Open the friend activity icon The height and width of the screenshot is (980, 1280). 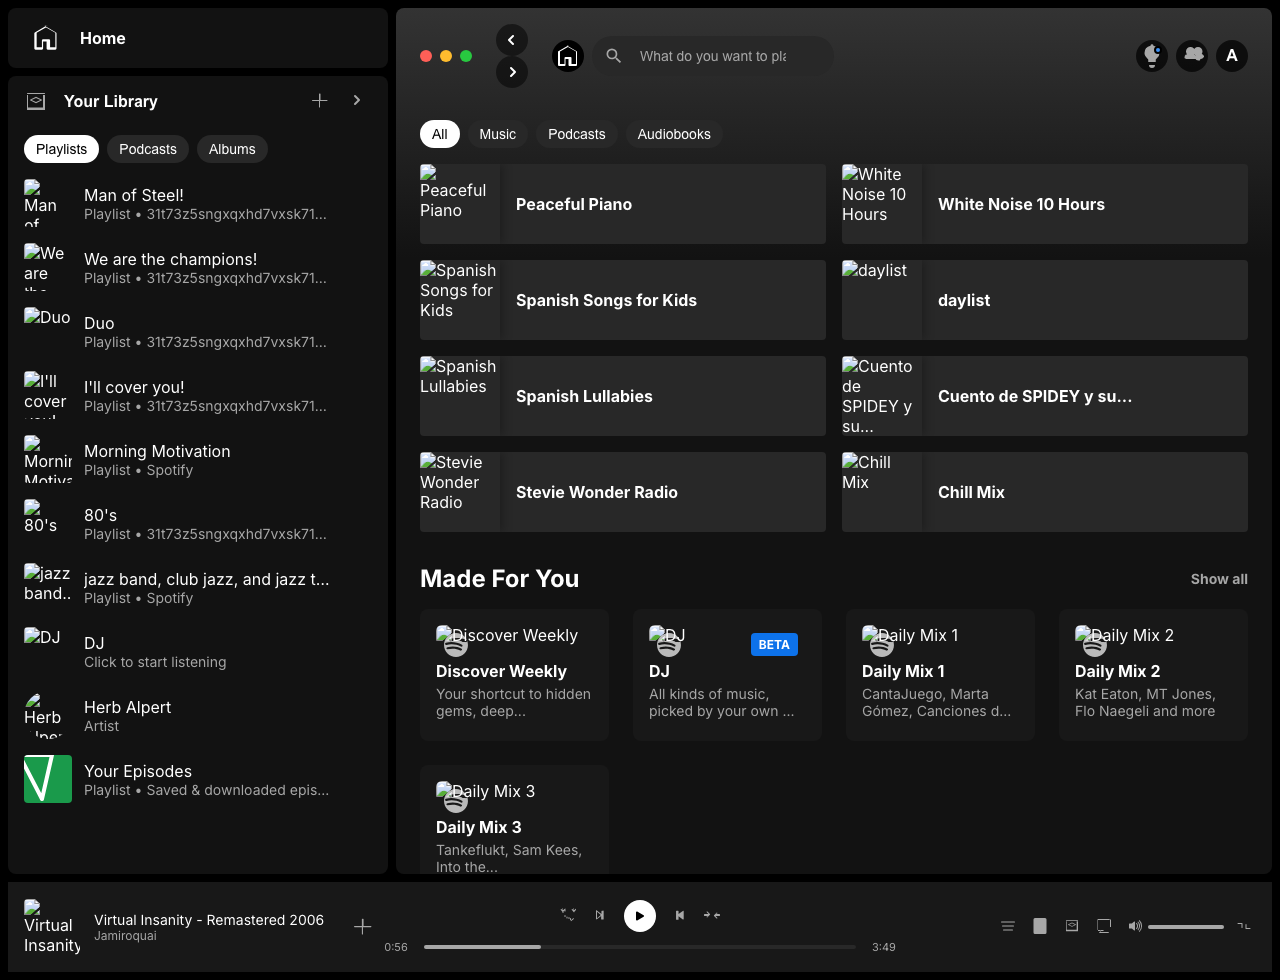[1192, 56]
